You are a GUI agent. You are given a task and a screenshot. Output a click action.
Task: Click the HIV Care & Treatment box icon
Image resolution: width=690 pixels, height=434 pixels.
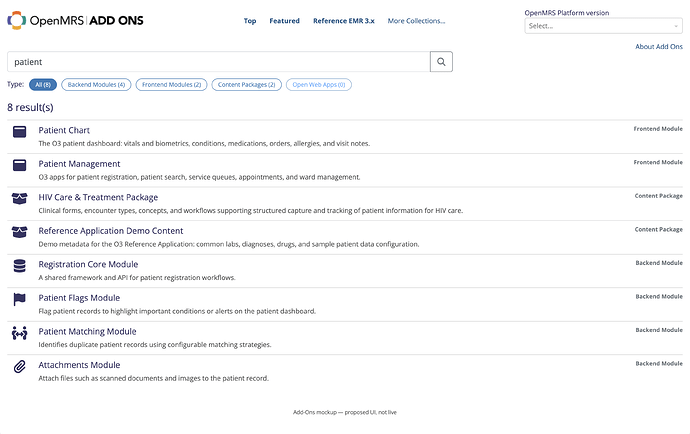coord(19,199)
